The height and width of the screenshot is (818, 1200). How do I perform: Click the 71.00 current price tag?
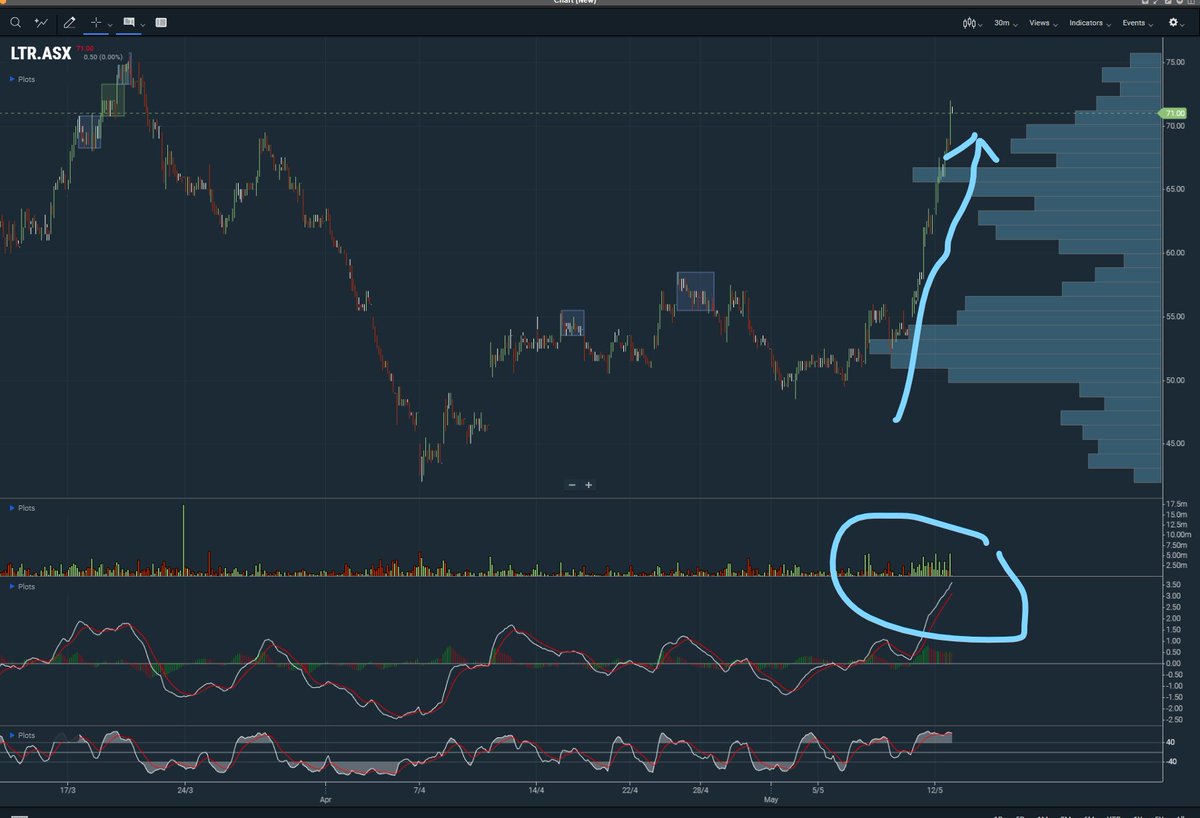pyautogui.click(x=1171, y=113)
